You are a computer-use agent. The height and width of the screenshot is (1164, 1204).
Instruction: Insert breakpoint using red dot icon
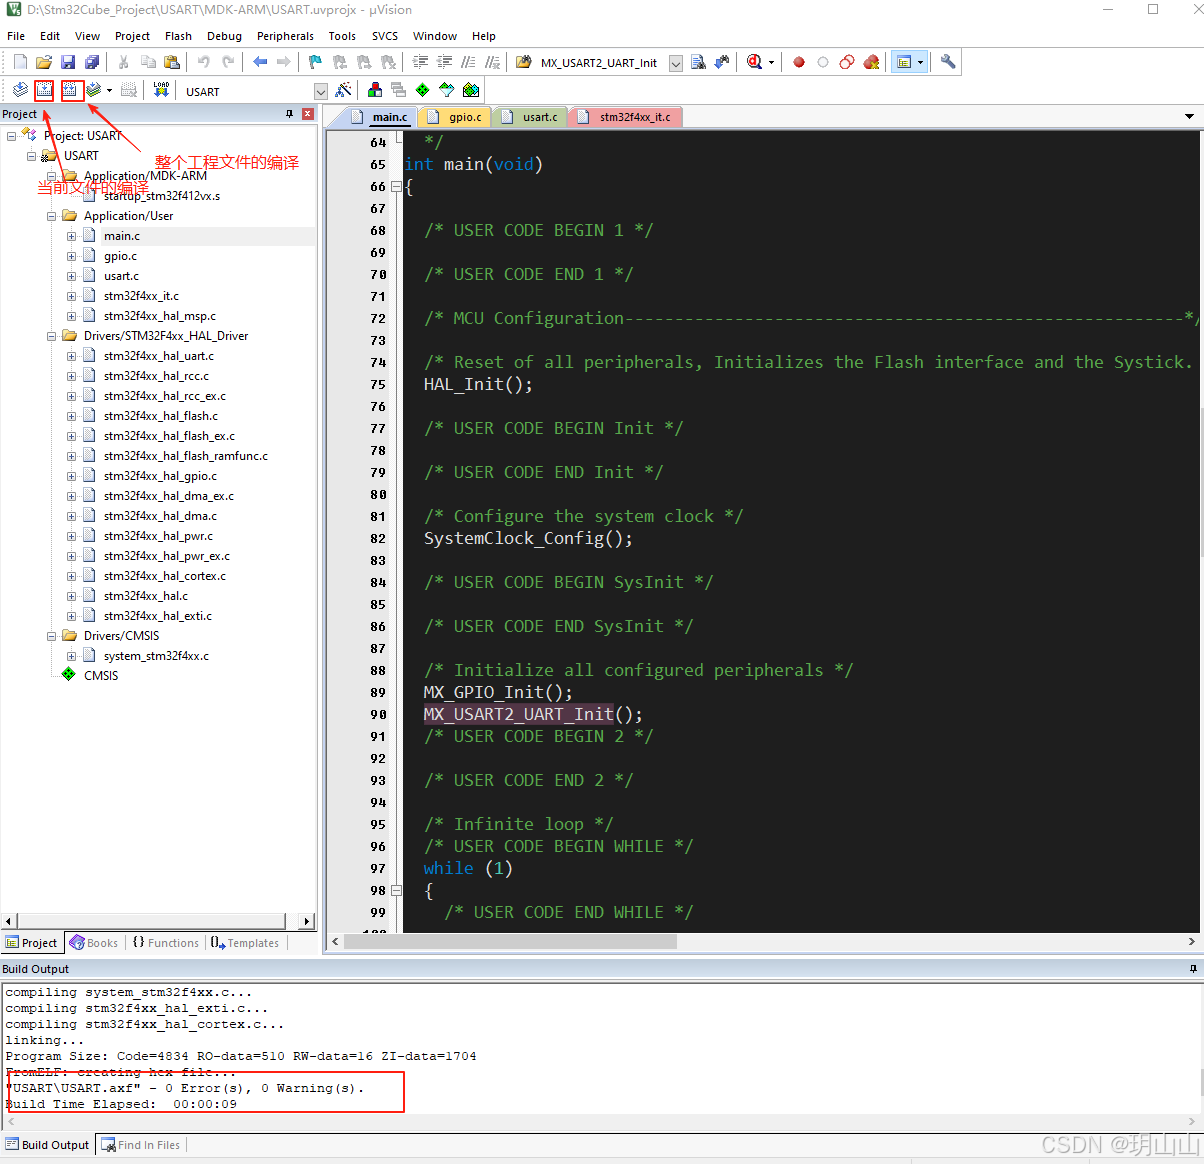799,62
